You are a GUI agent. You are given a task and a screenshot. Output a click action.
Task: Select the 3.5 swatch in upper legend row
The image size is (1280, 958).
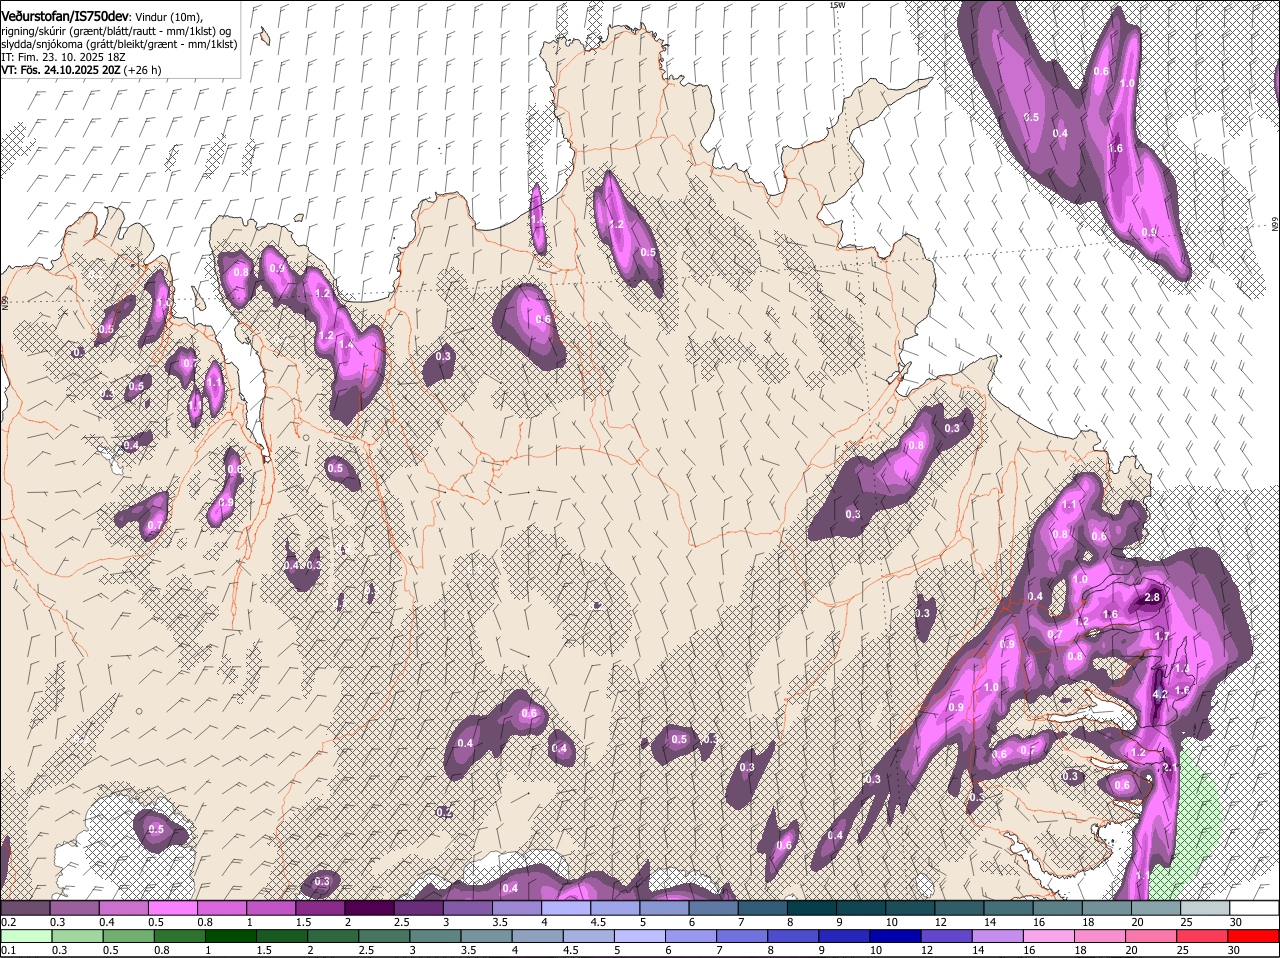517,907
